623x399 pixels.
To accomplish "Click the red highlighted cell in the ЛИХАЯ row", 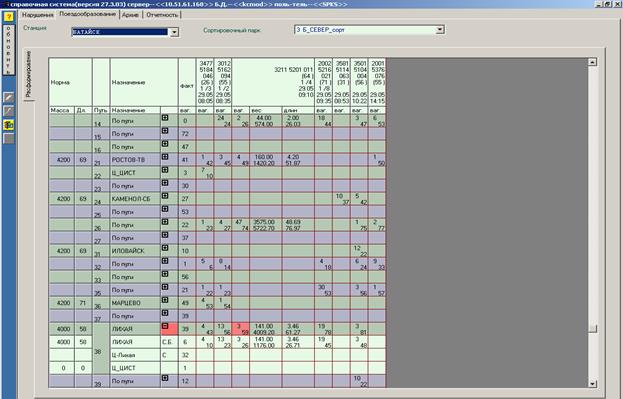I will (241, 329).
